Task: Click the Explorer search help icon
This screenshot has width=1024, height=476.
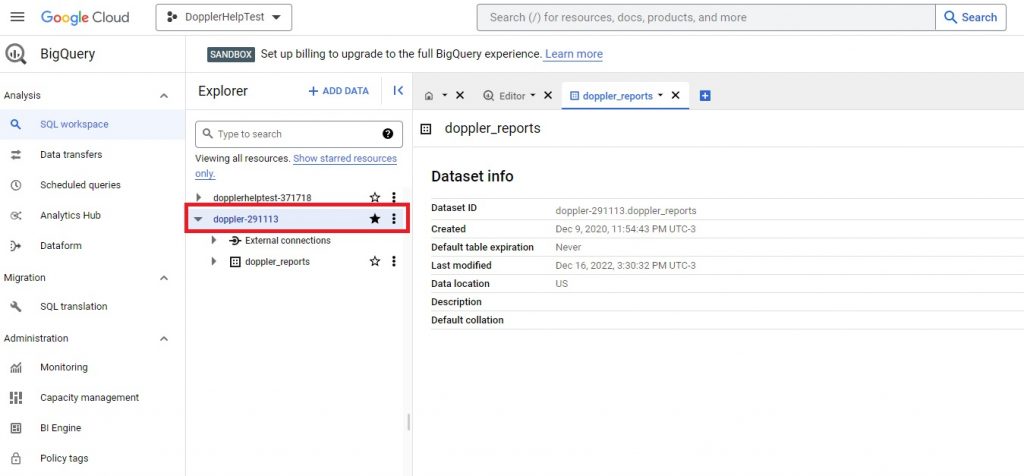Action: coord(388,134)
